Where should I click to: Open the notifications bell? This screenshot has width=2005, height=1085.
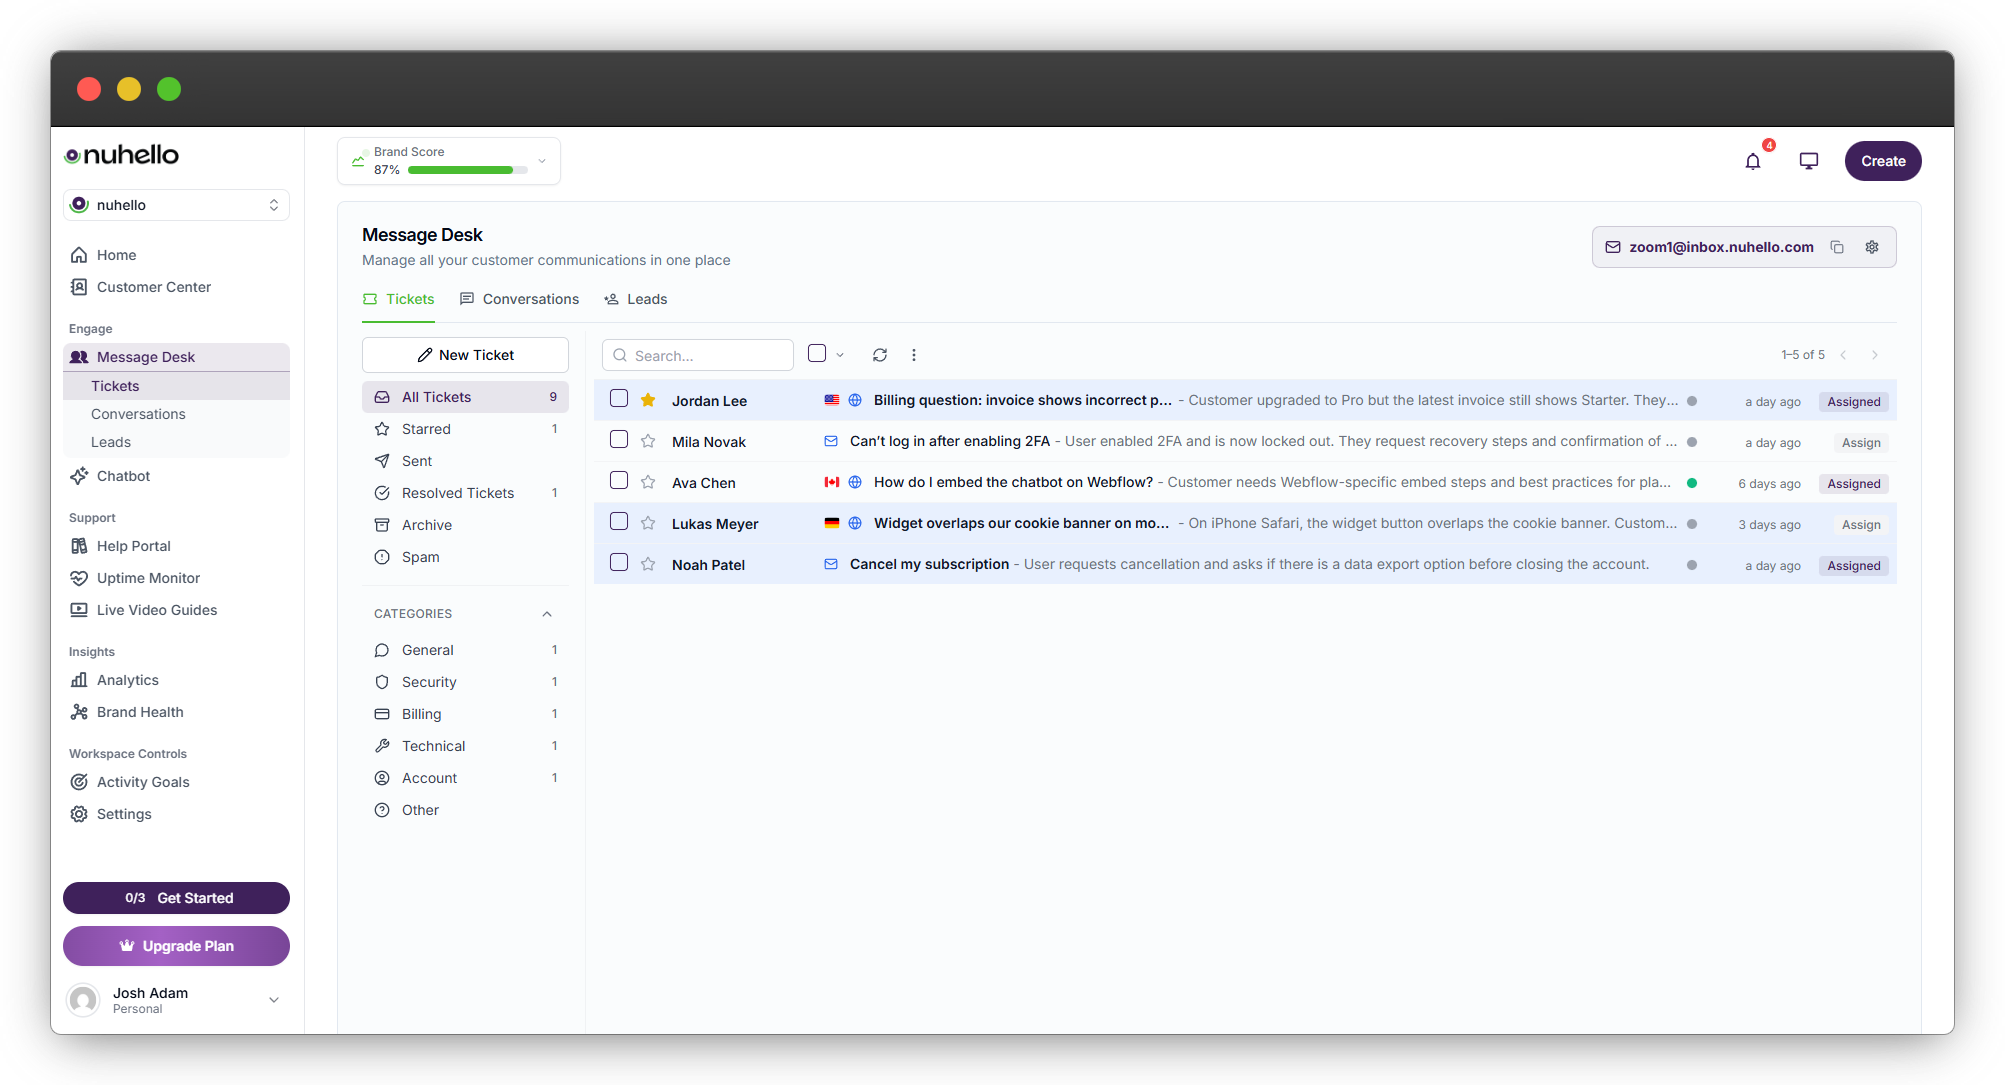pyautogui.click(x=1752, y=161)
